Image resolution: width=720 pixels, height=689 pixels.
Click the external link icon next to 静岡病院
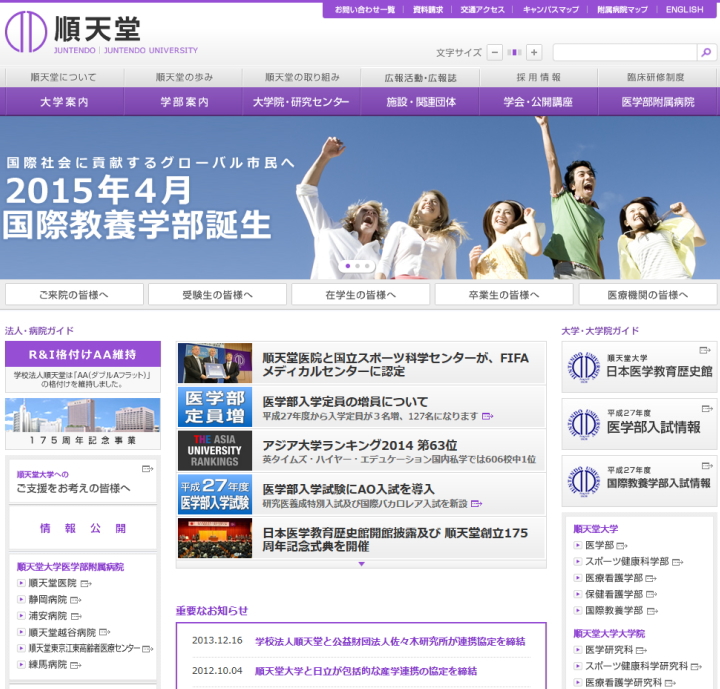coord(75,600)
